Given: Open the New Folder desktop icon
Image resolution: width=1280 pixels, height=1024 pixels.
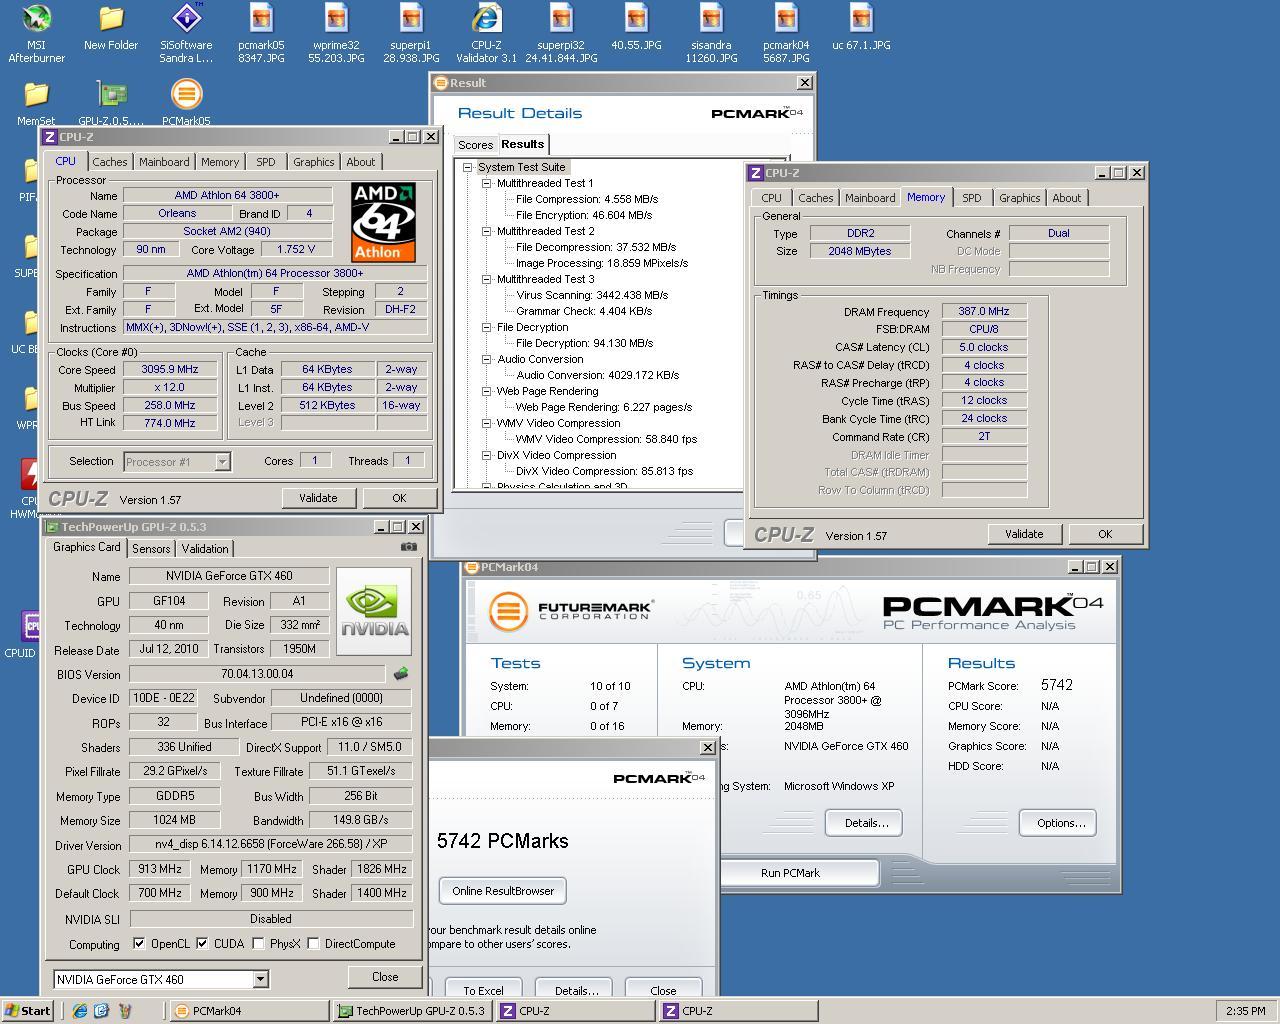Looking at the screenshot, I should click(x=111, y=28).
